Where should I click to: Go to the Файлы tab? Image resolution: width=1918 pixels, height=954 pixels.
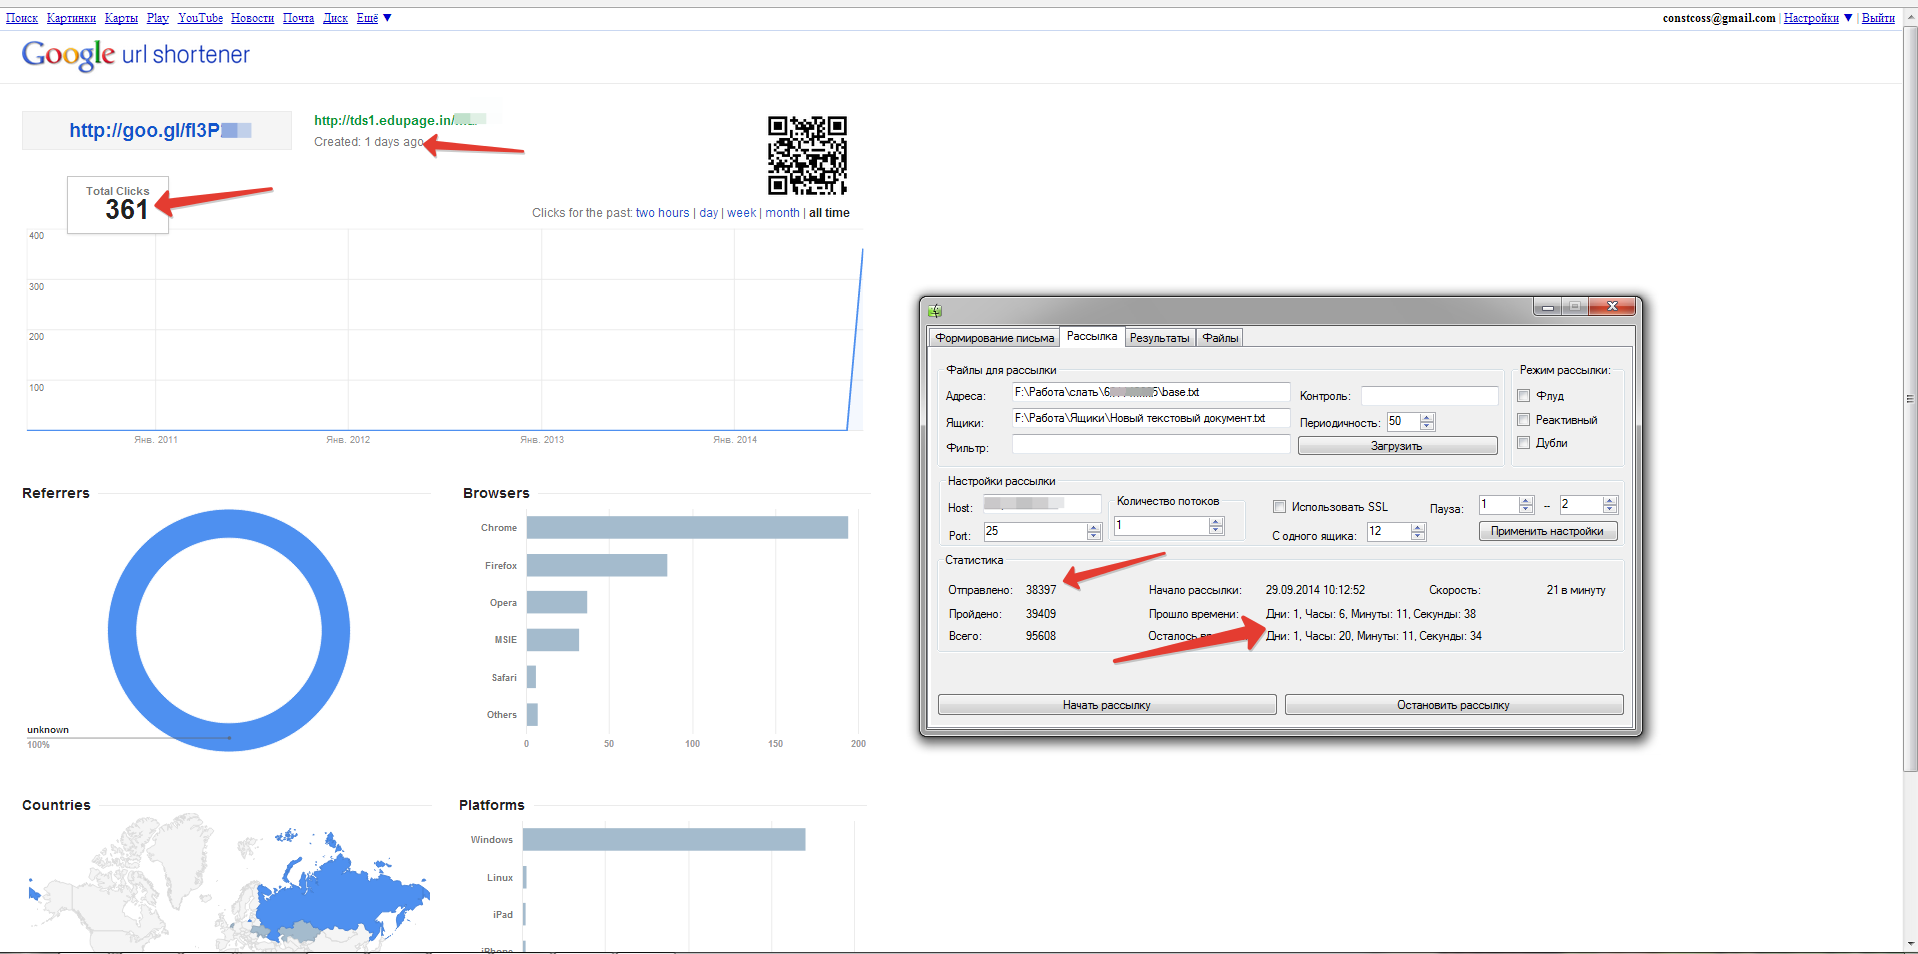1220,338
